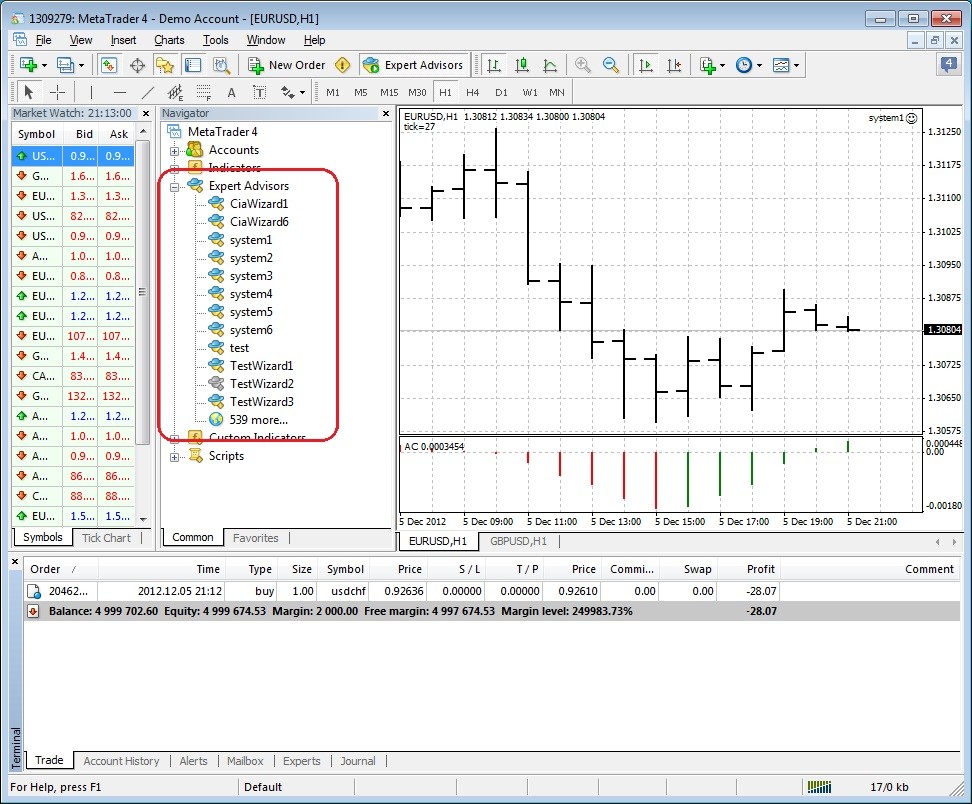Toggle the Terminal window icon
The image size is (972, 804).
pyautogui.click(x=193, y=65)
